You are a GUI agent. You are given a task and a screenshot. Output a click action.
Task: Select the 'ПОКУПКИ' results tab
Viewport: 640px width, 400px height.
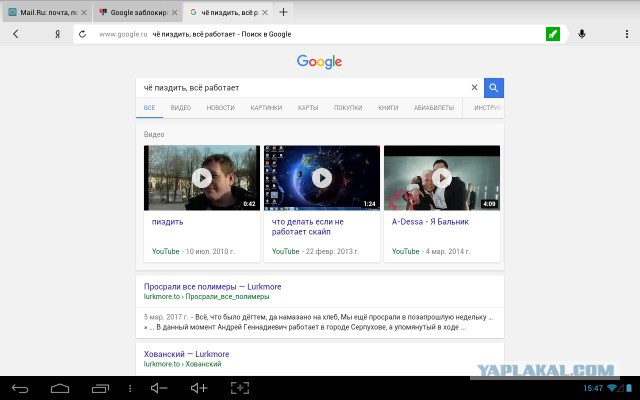point(348,108)
